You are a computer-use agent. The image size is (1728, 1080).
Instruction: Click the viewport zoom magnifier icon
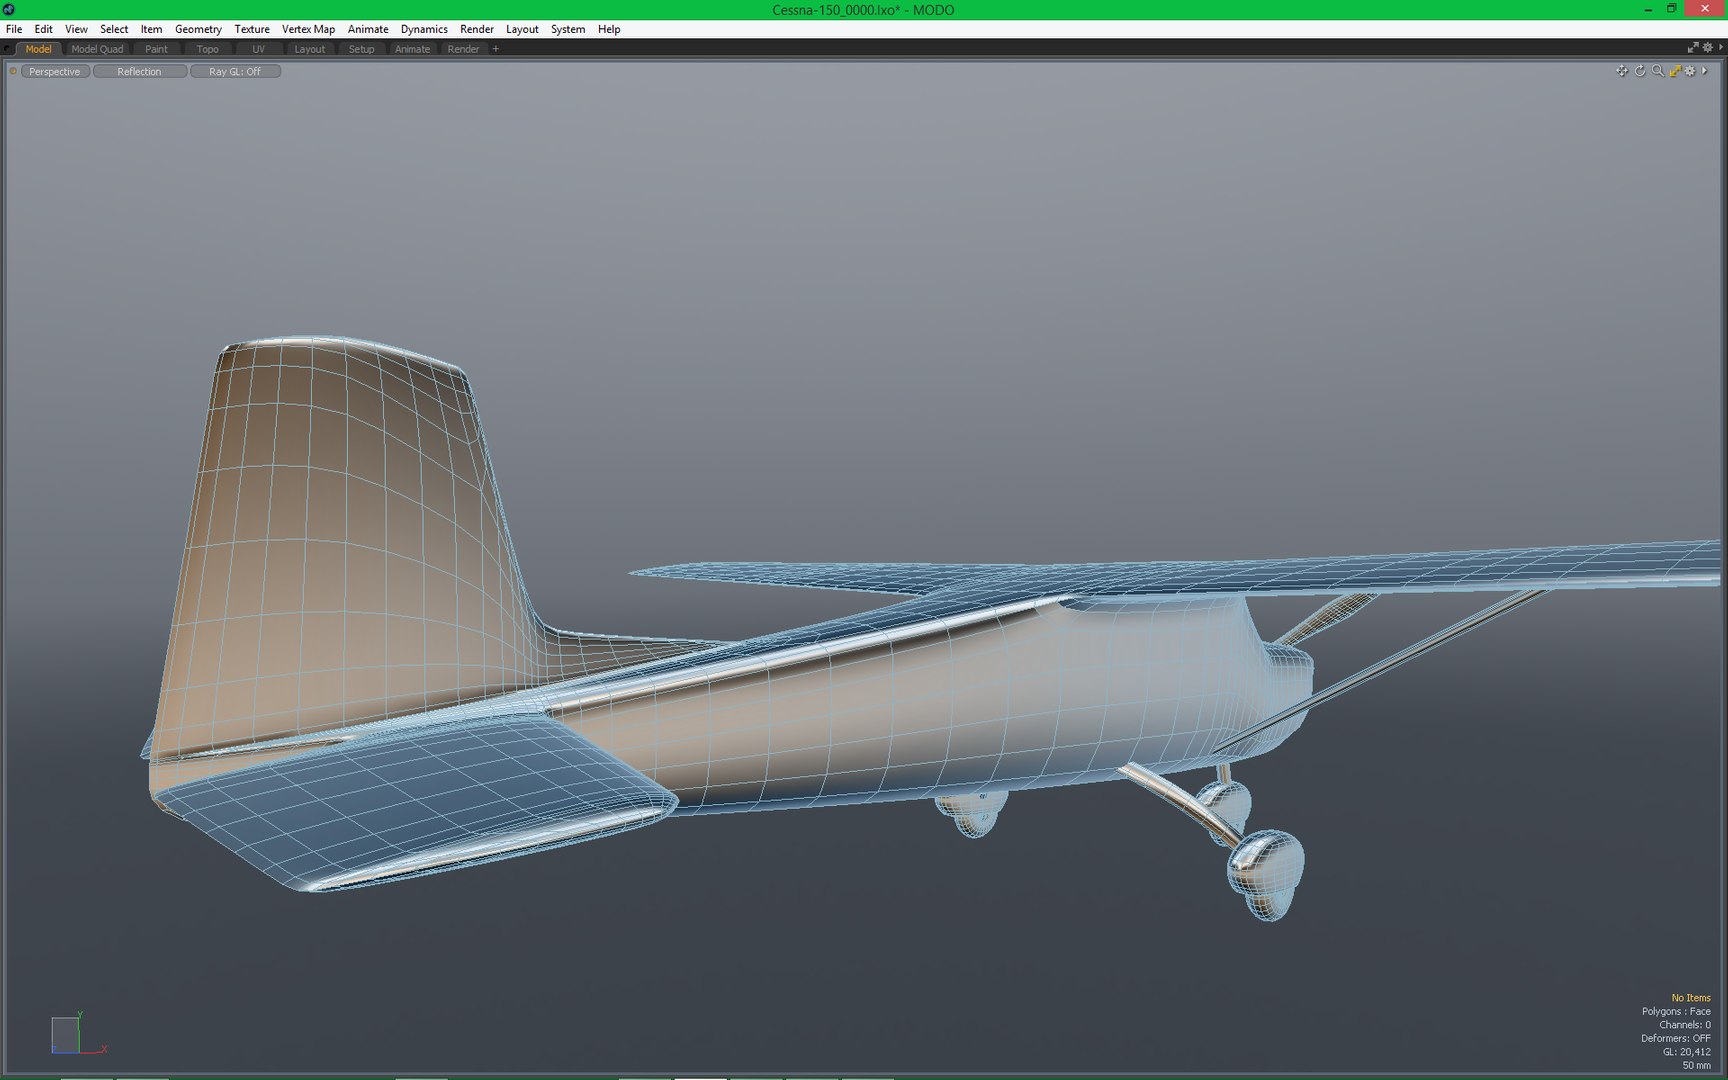(1658, 71)
